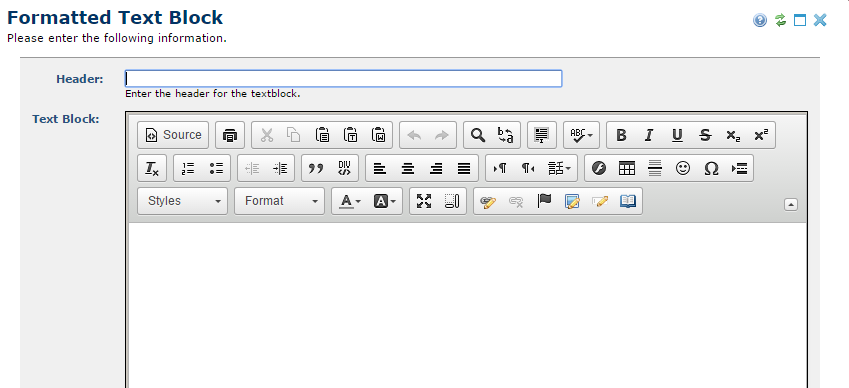Open the ABC spell check dropdown

582,135
